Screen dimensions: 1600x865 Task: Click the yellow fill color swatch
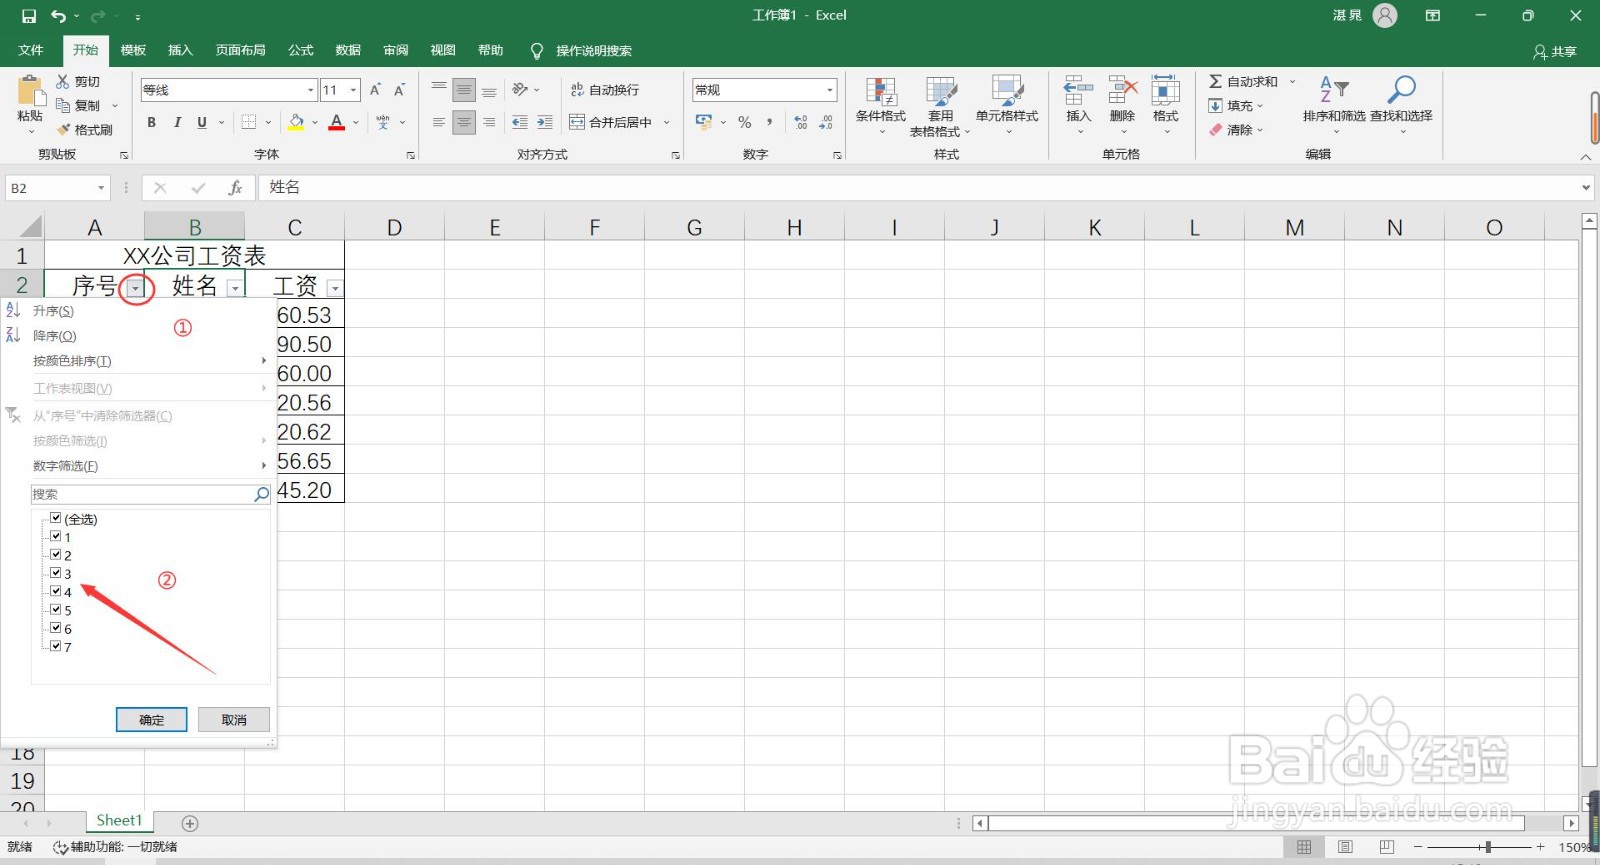click(x=296, y=122)
